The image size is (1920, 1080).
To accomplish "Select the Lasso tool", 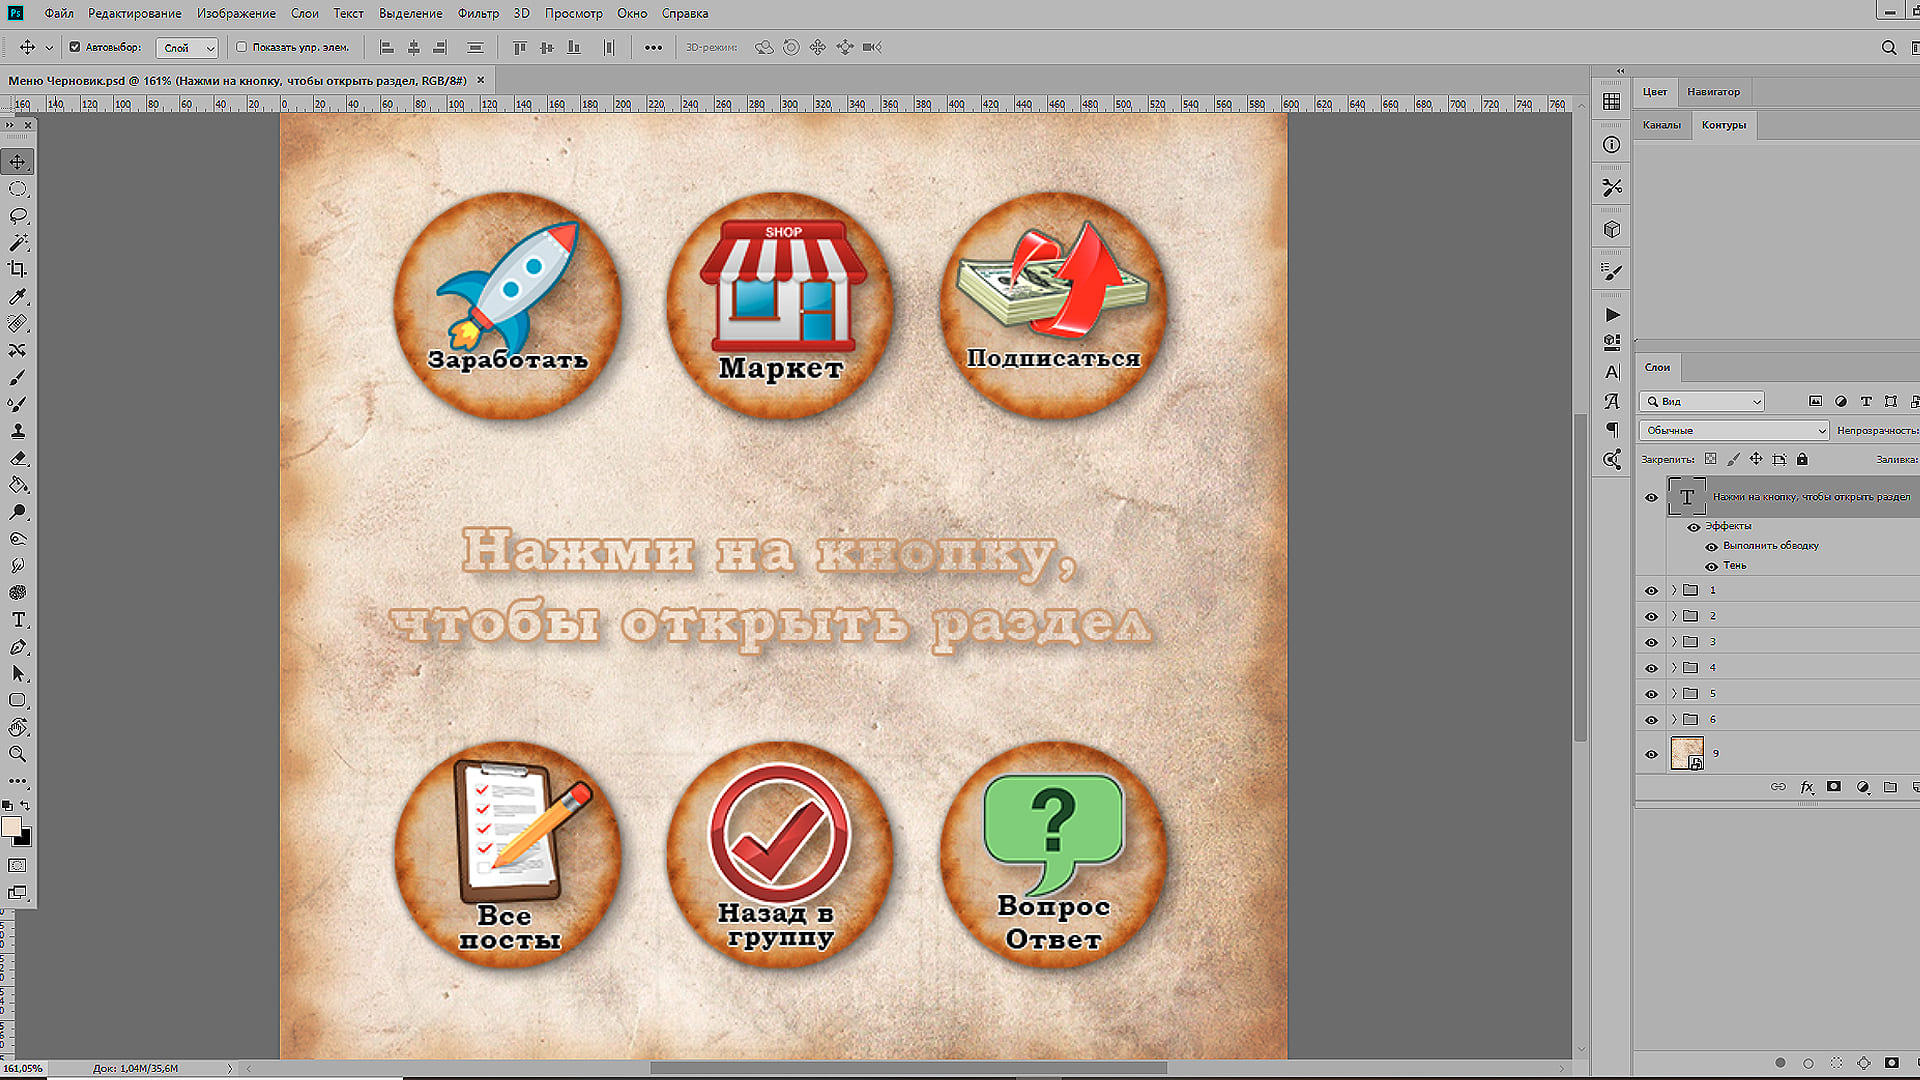I will [x=18, y=216].
